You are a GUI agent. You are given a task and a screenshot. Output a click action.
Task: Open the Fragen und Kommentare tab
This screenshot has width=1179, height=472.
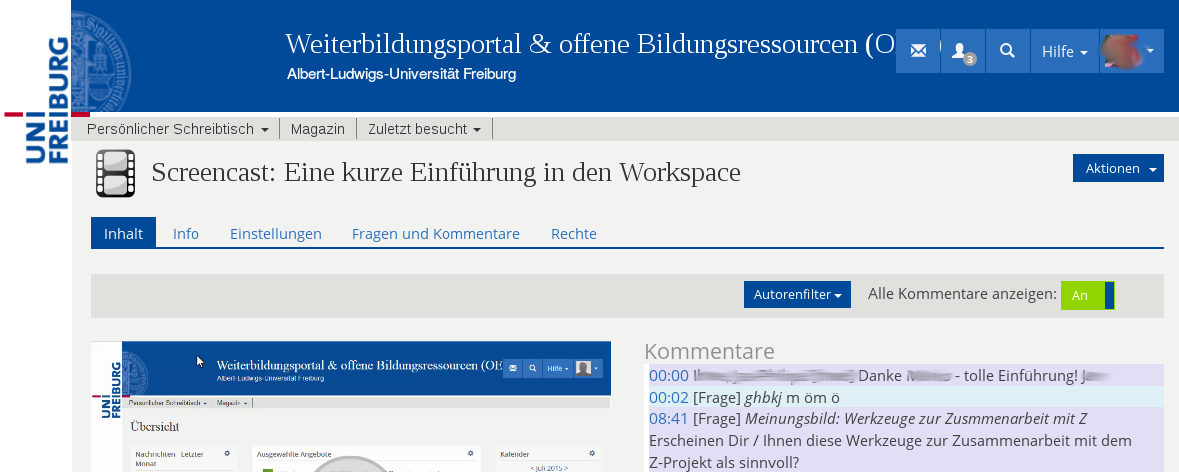pyautogui.click(x=435, y=234)
